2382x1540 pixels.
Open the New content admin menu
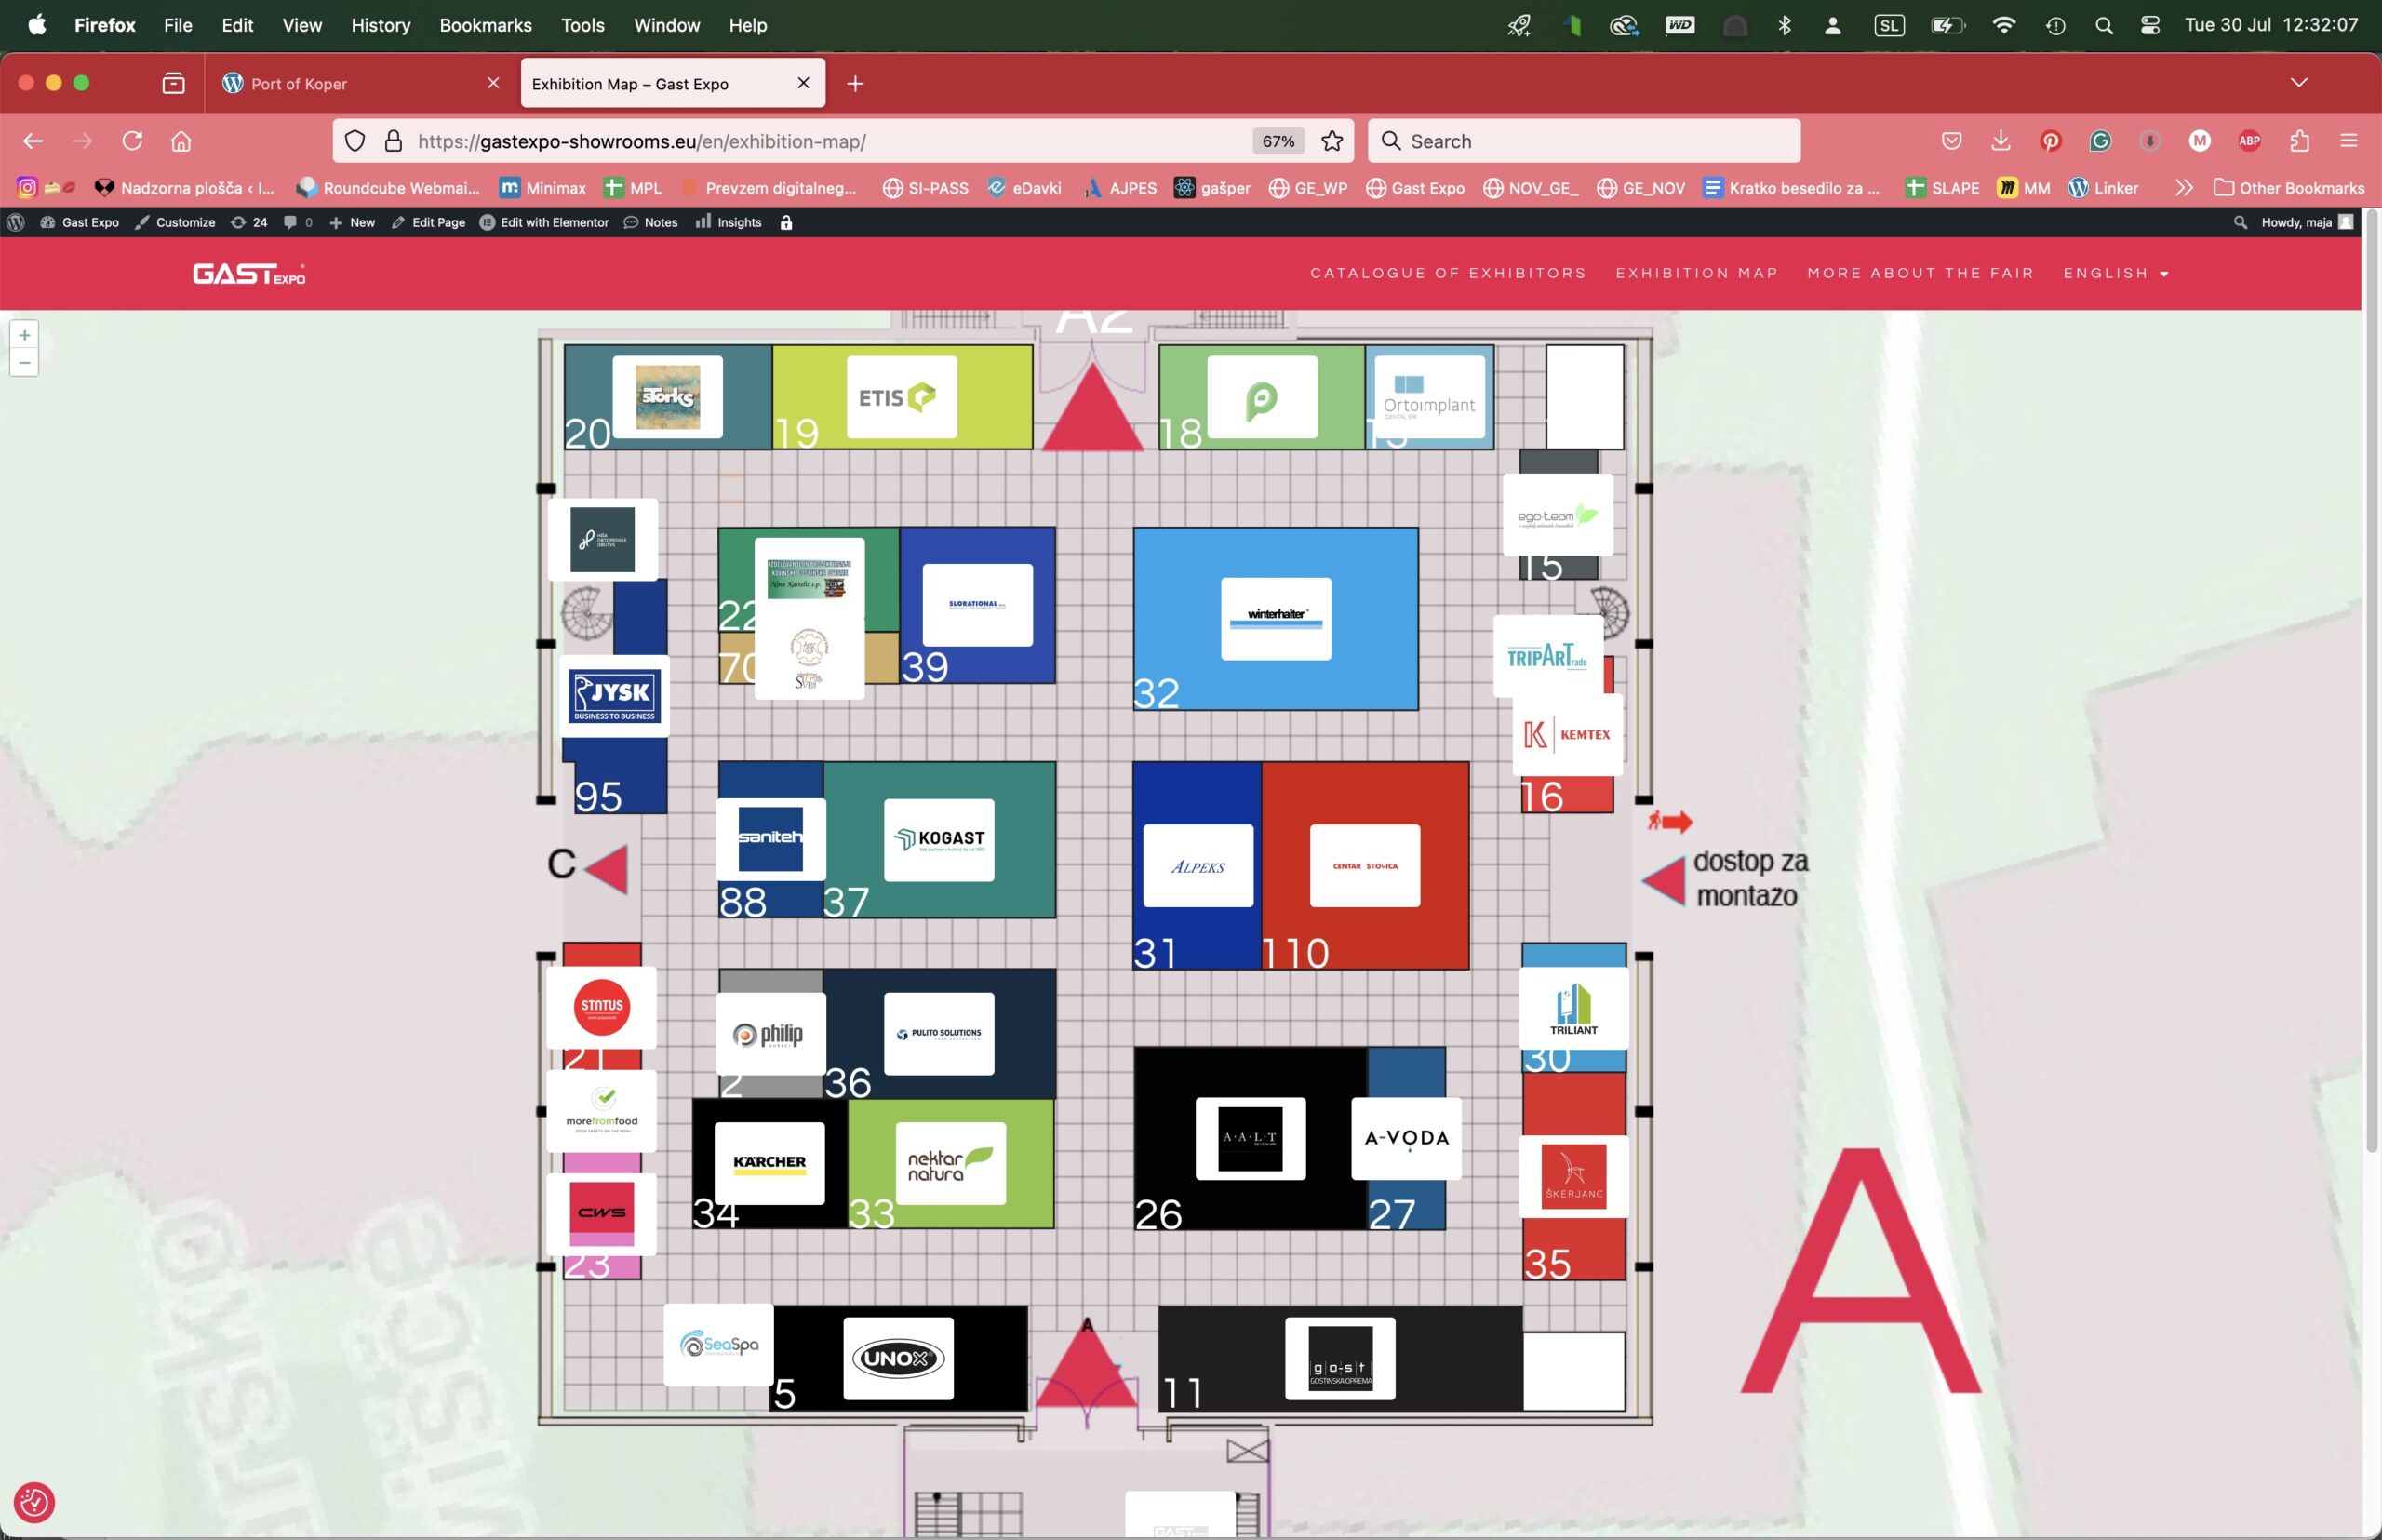point(352,222)
